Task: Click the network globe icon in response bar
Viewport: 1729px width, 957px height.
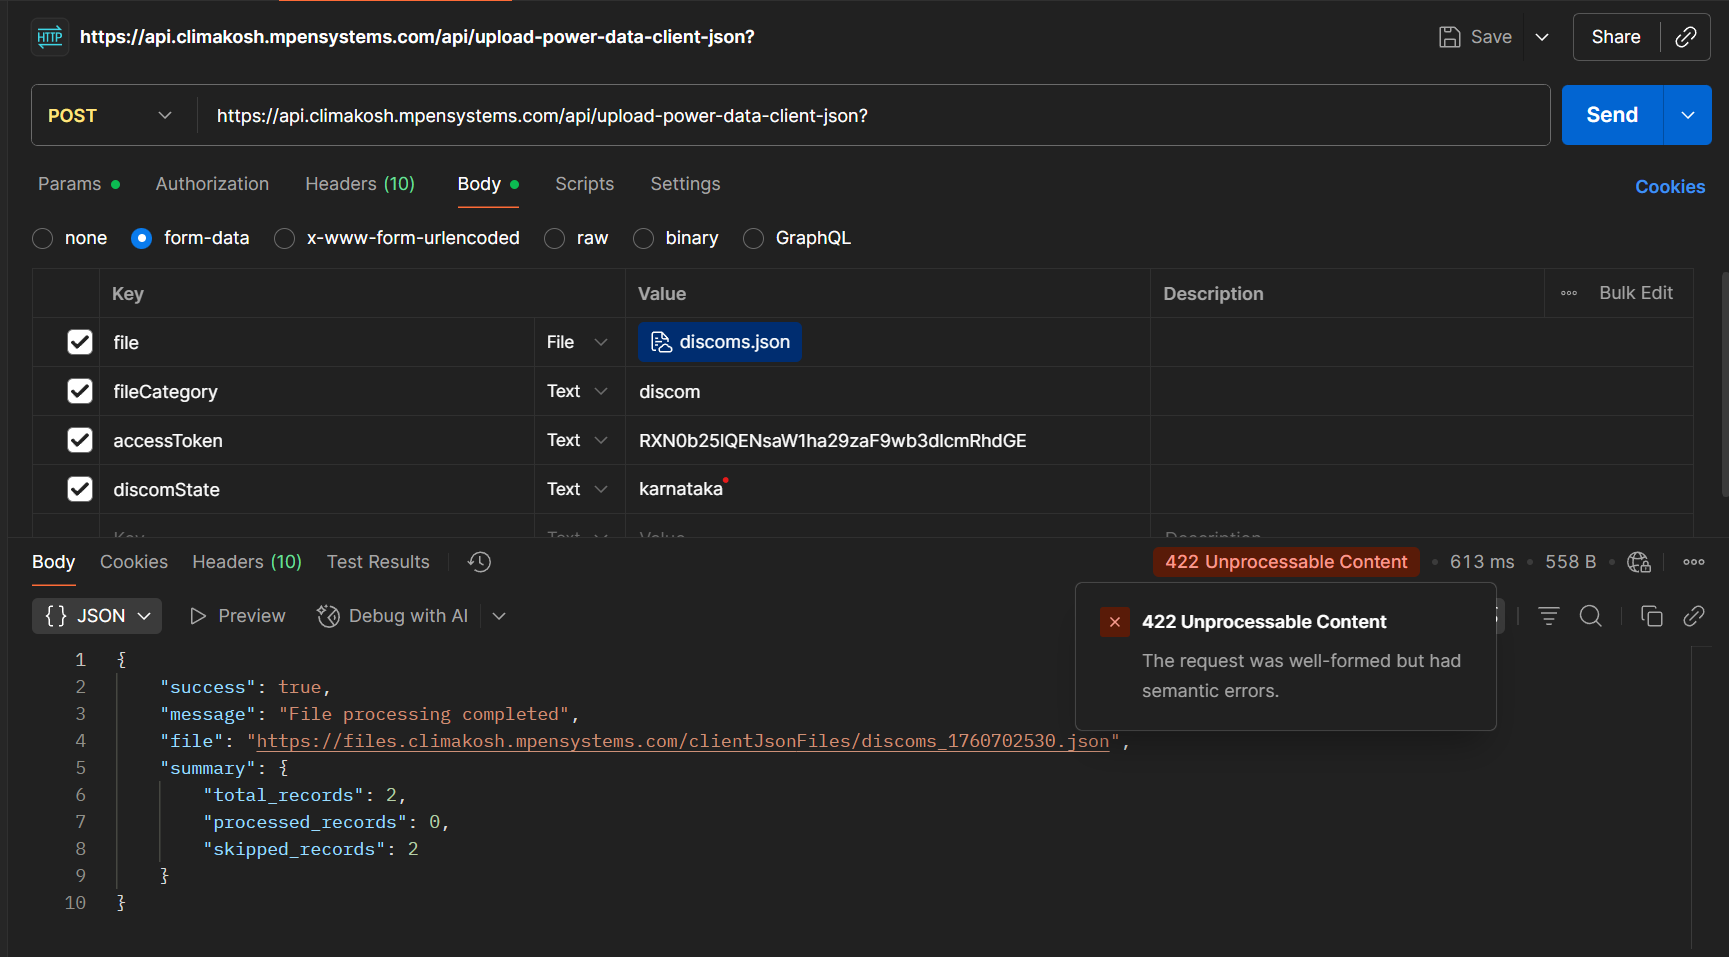Action: (1638, 562)
